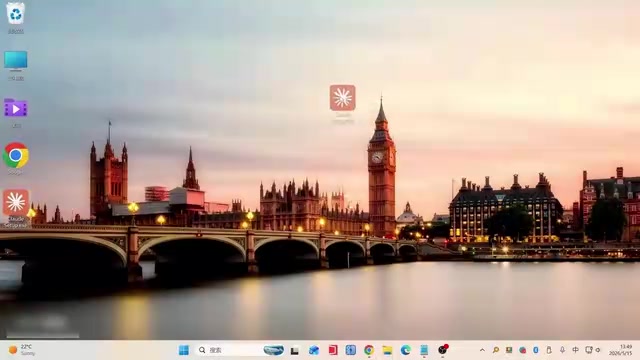Switch the 中 input method indicator
Viewport: 640px width, 360px height.
[x=575, y=350]
